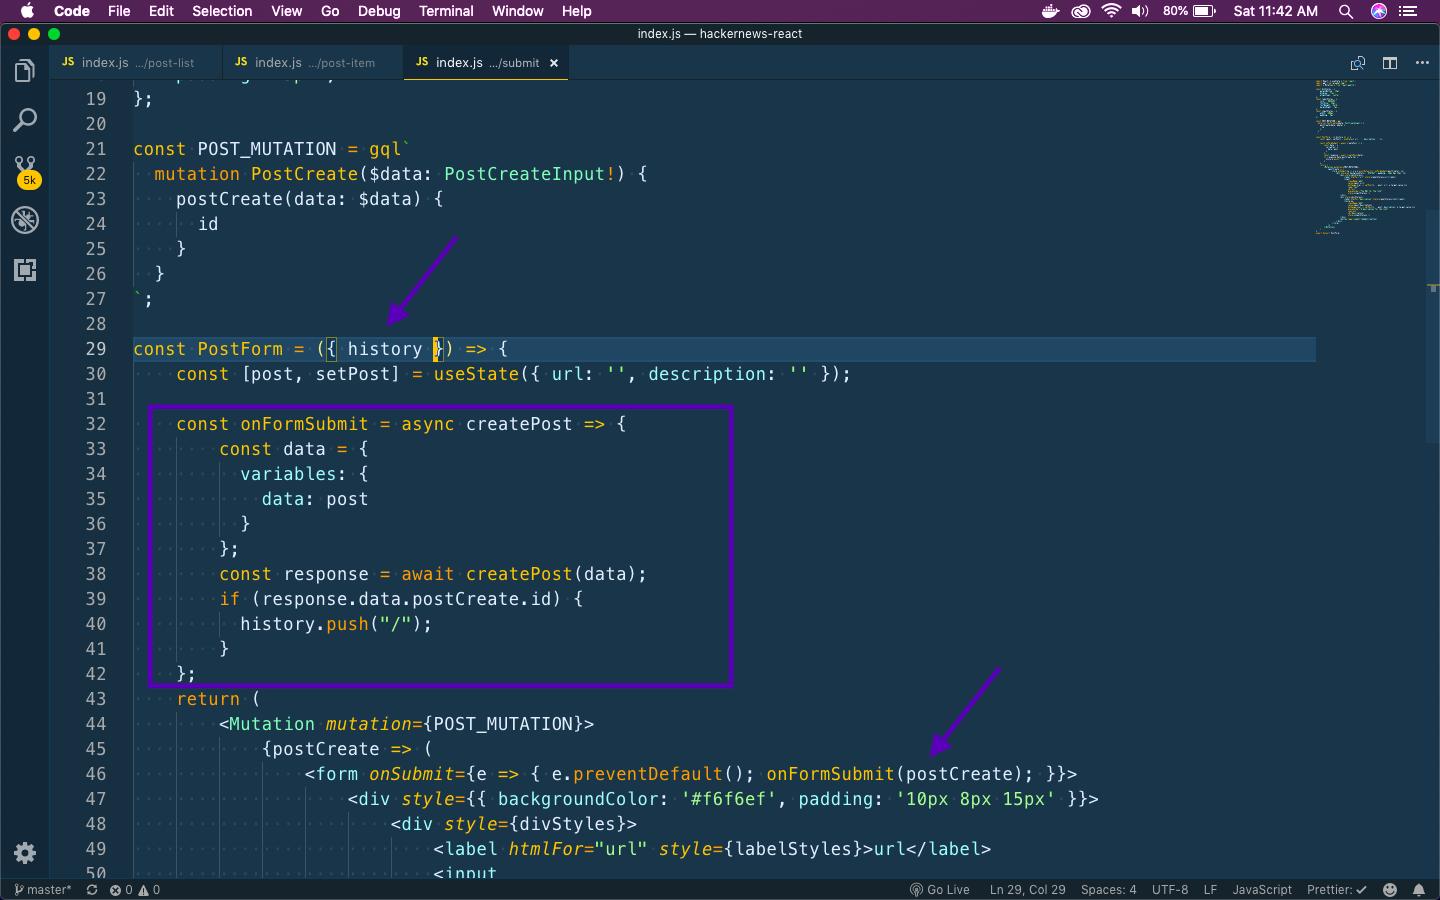The image size is (1440, 900).
Task: Click the Creative Cloud menu bar icon
Action: point(1081,11)
